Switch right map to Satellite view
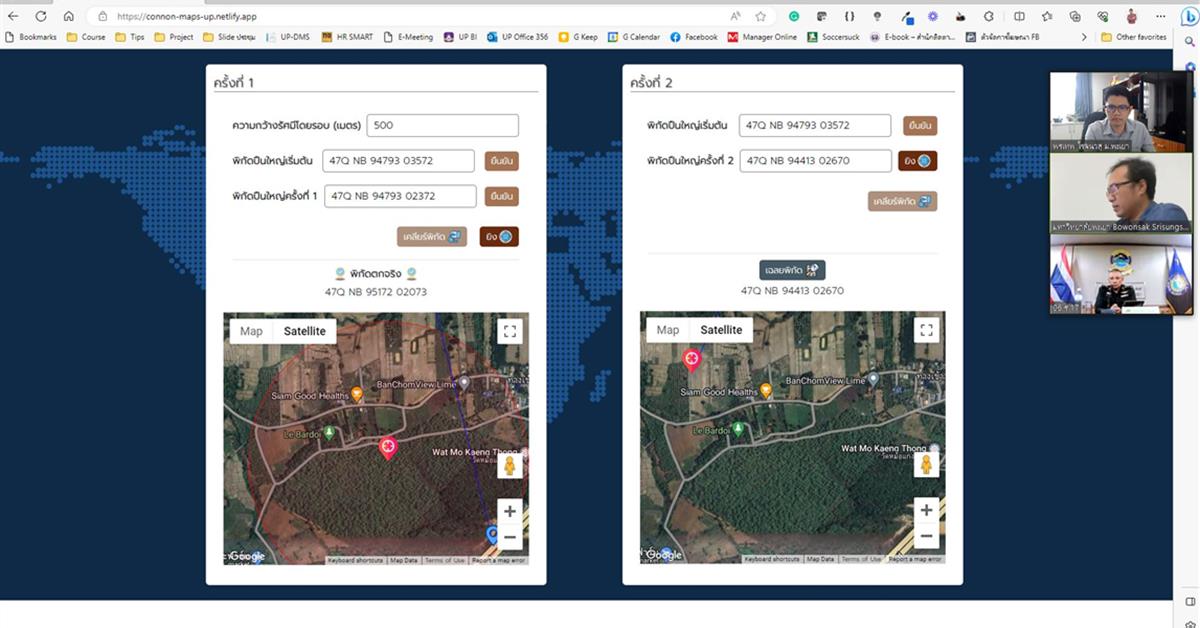 (721, 330)
